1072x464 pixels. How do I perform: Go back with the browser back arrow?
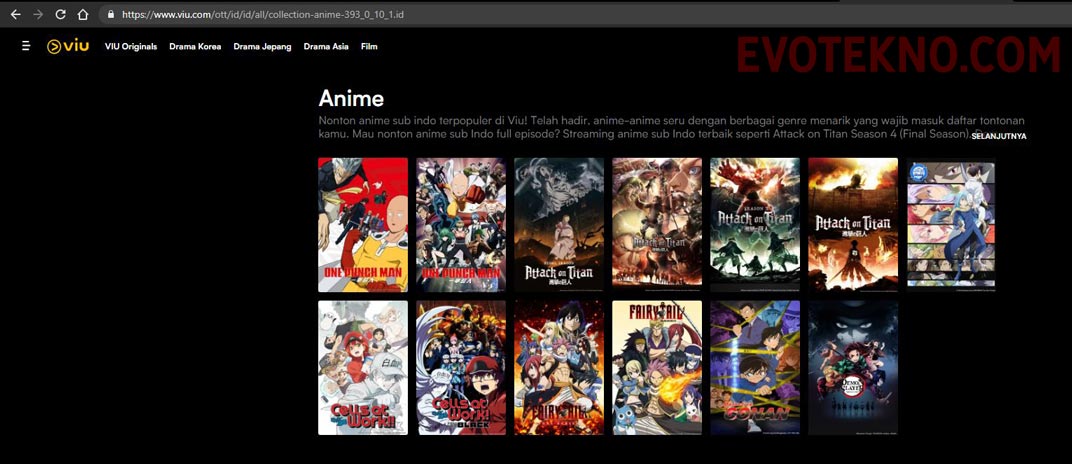click(16, 14)
